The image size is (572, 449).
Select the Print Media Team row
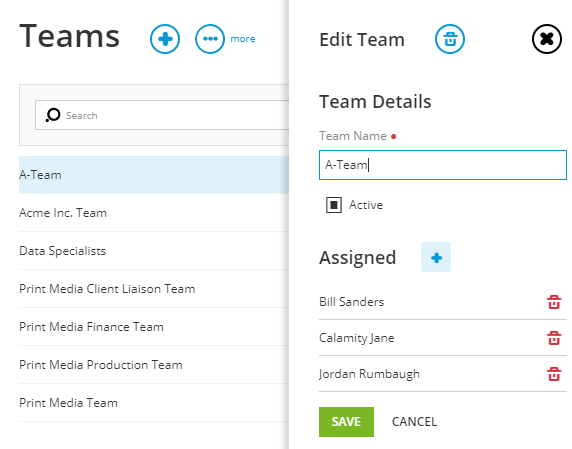(154, 402)
